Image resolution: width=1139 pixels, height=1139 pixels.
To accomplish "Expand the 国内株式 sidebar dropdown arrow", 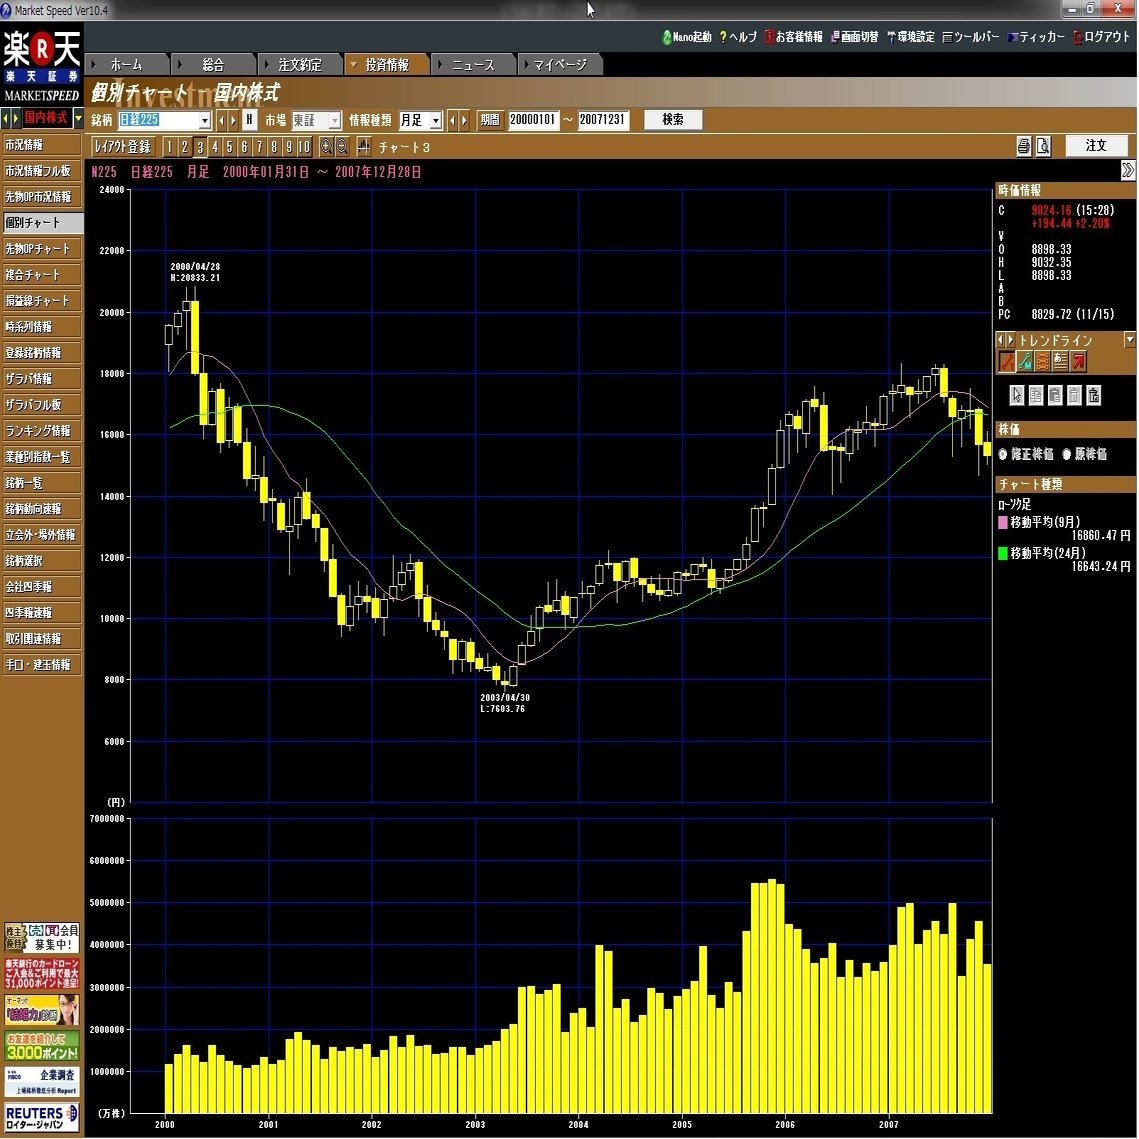I will [x=78, y=118].
